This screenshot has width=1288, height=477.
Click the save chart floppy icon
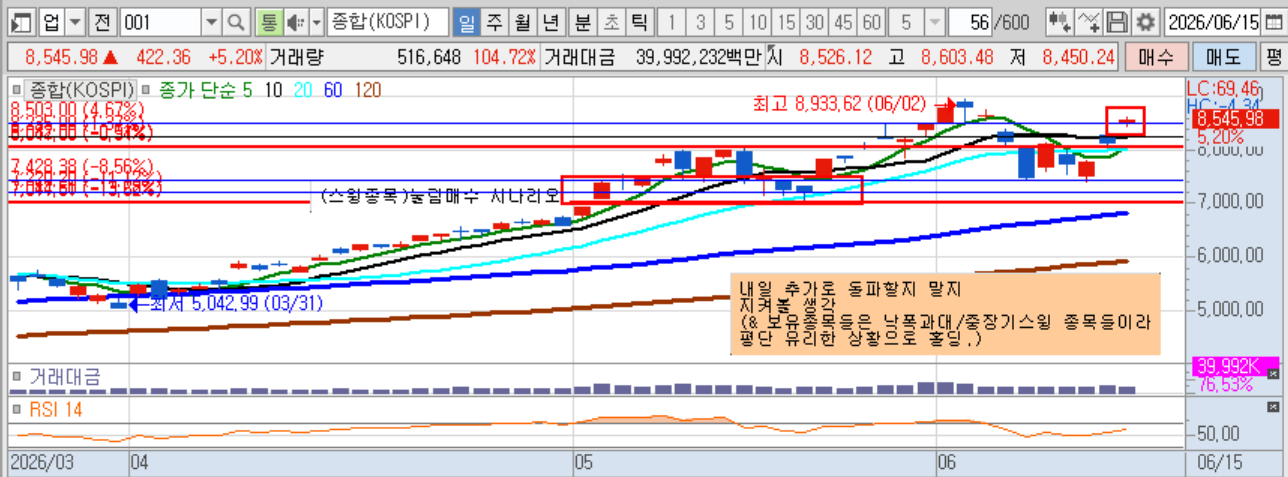(x=1118, y=21)
